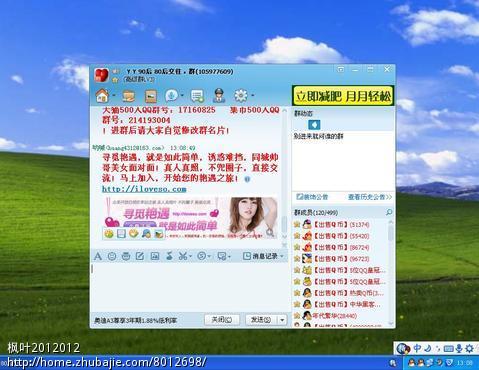
Task: Open the http://iloveso.com link
Action: 144,189
